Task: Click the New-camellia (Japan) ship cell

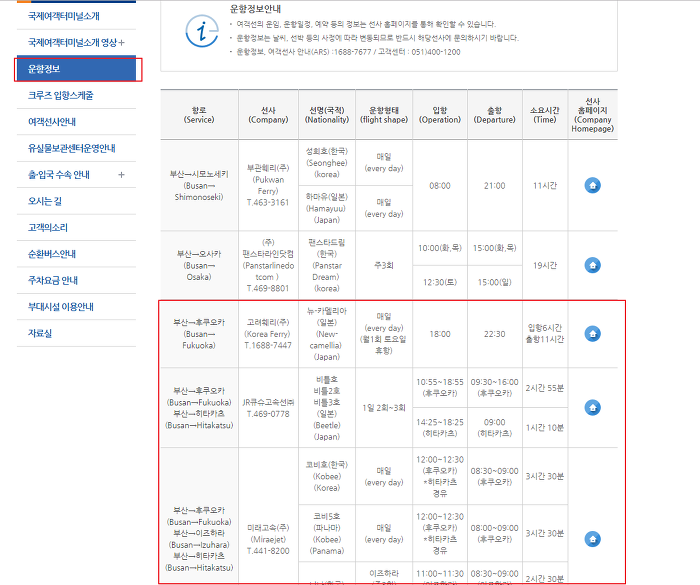Action: (327, 334)
